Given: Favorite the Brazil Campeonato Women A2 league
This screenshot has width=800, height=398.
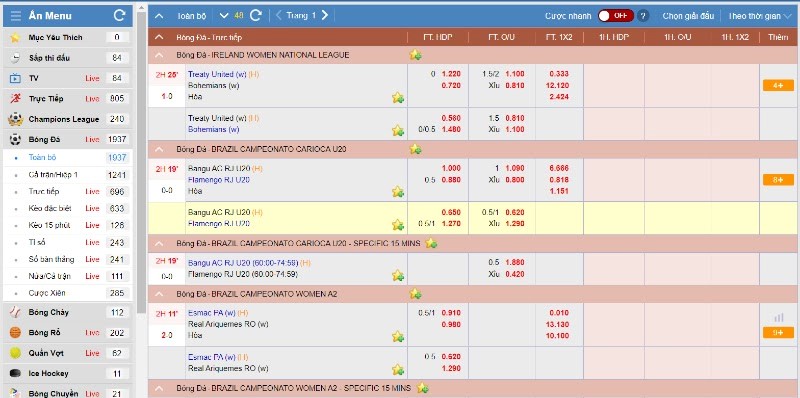Looking at the screenshot, I should click(x=415, y=293).
